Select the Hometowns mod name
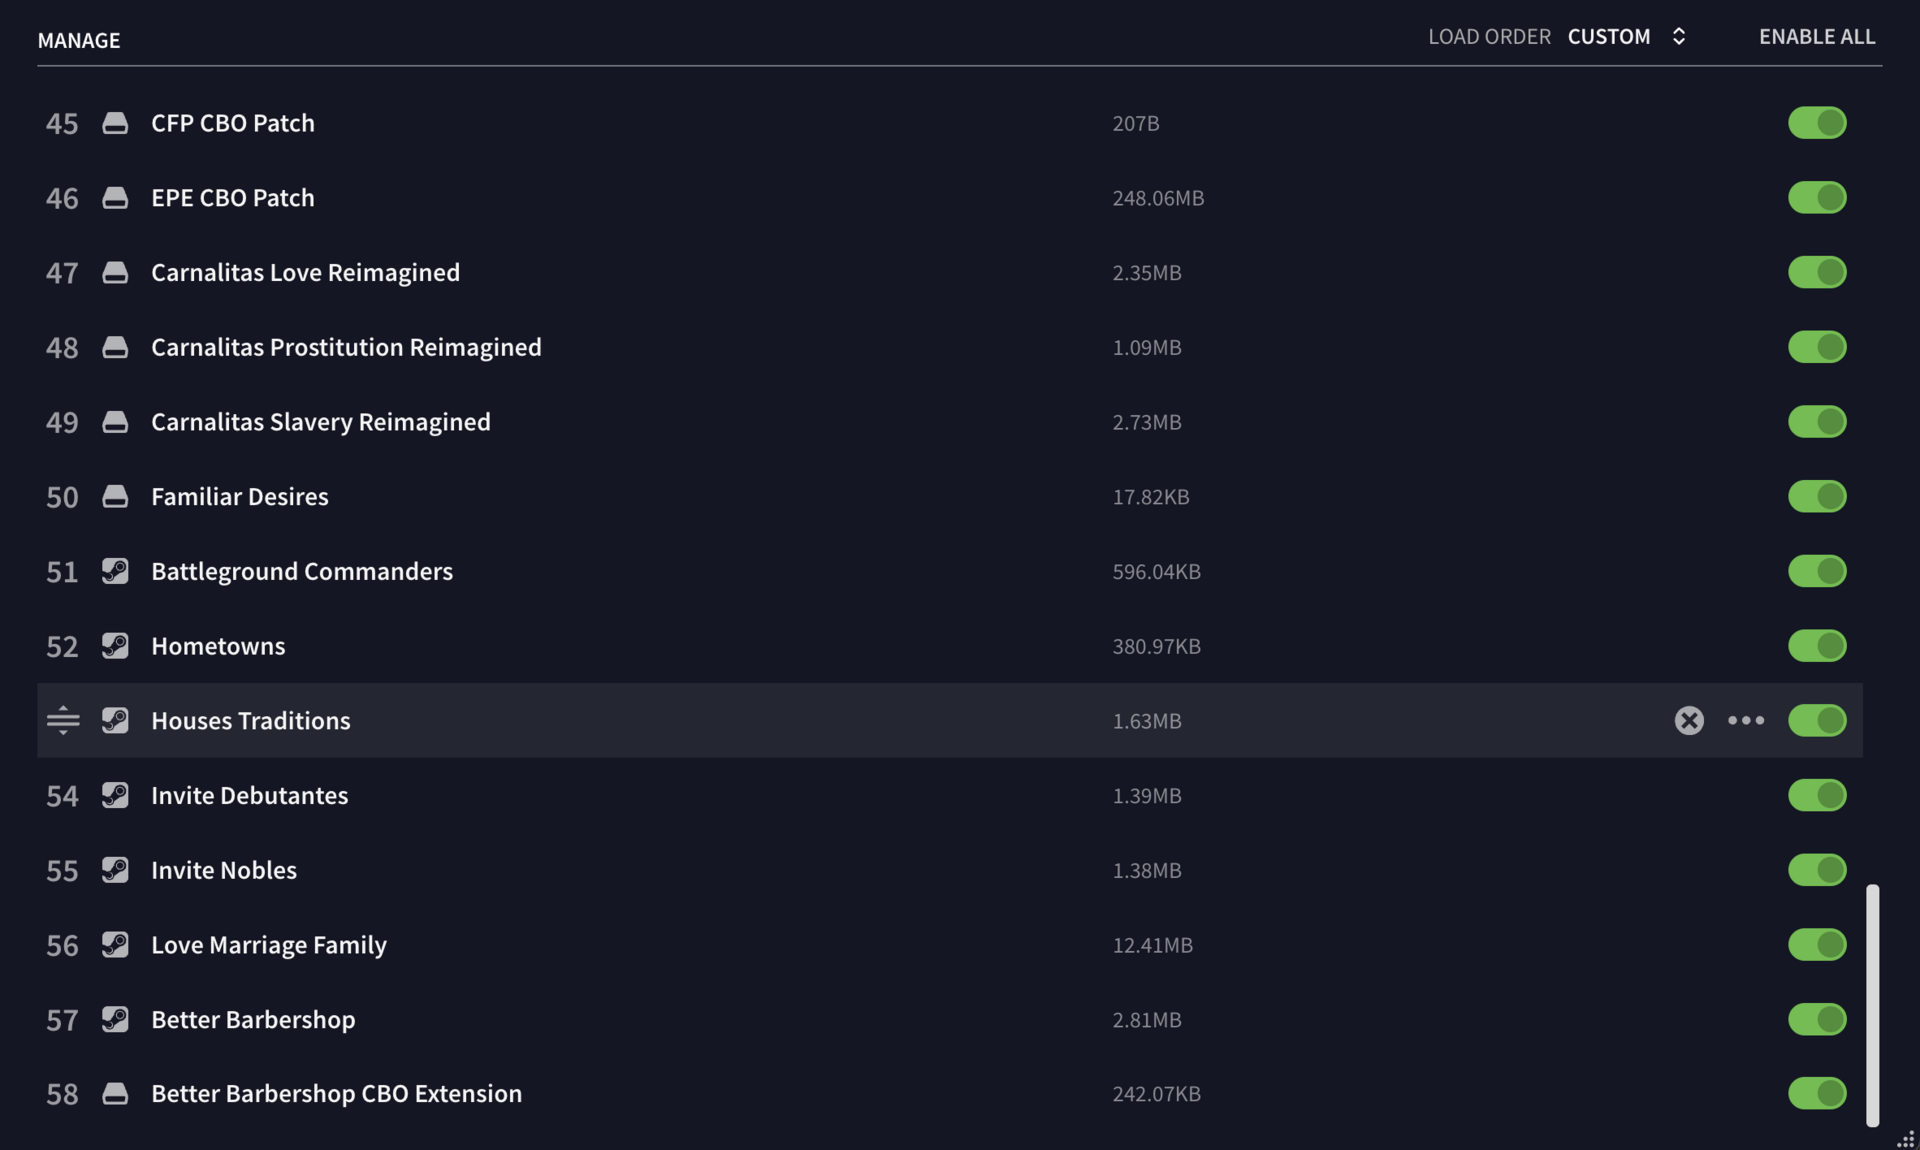This screenshot has width=1920, height=1150. [218, 646]
